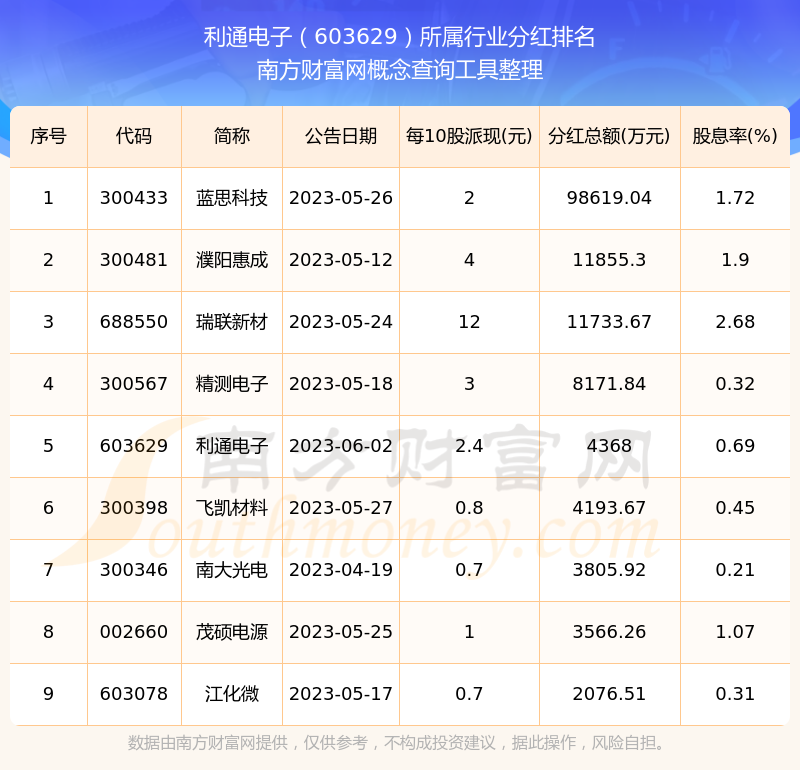Click the 简称 column header
Screen dimensions: 800x770
coord(232,136)
